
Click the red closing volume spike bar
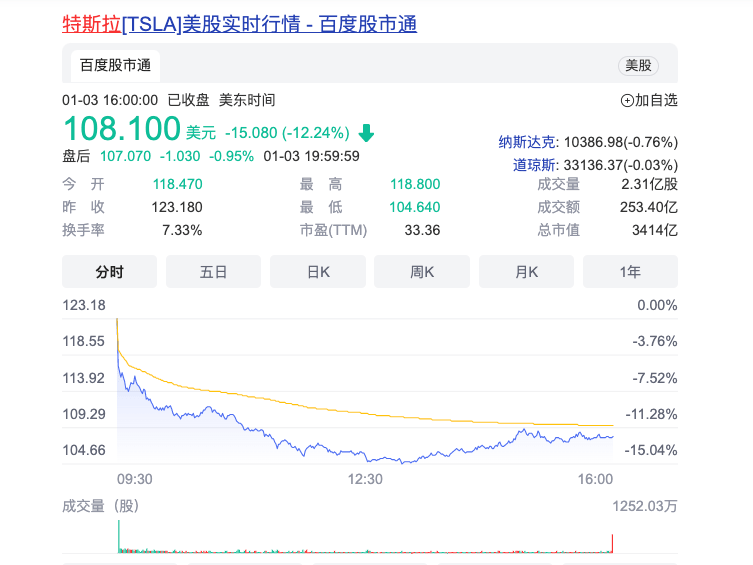pos(612,543)
